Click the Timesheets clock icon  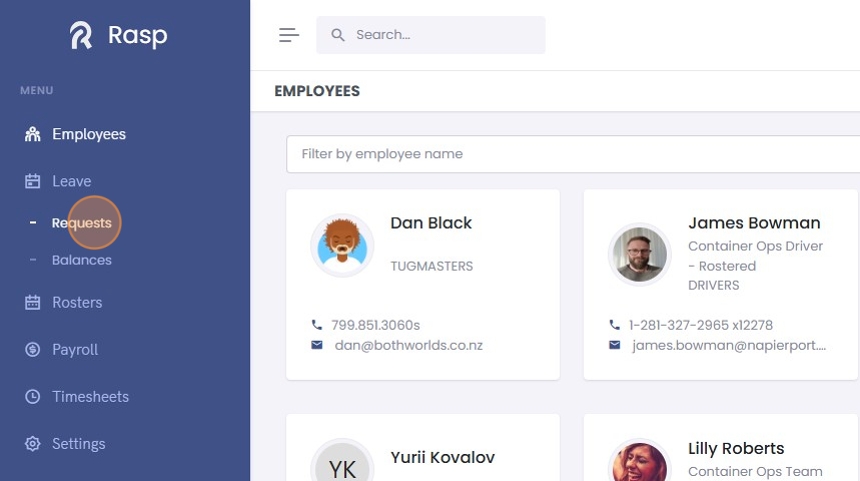32,397
